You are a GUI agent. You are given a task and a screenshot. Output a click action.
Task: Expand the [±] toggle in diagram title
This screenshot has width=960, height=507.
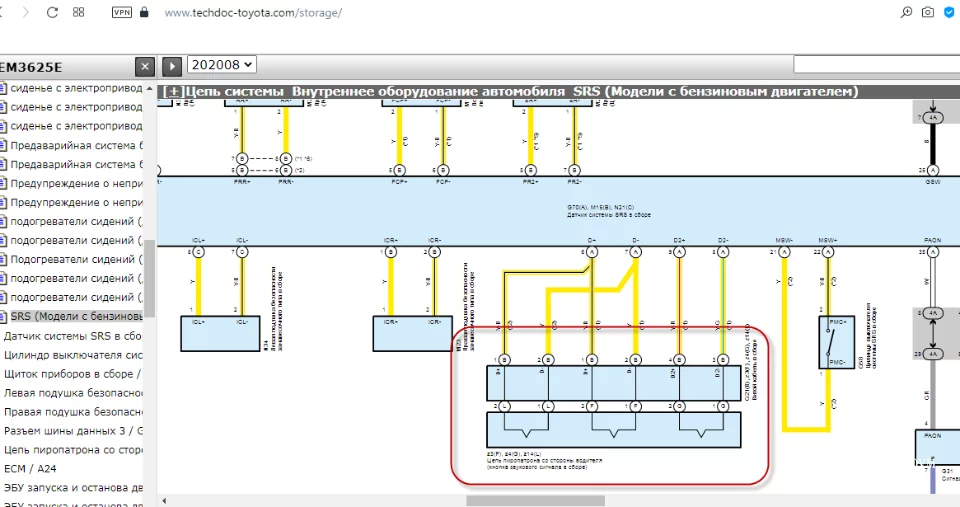point(173,91)
